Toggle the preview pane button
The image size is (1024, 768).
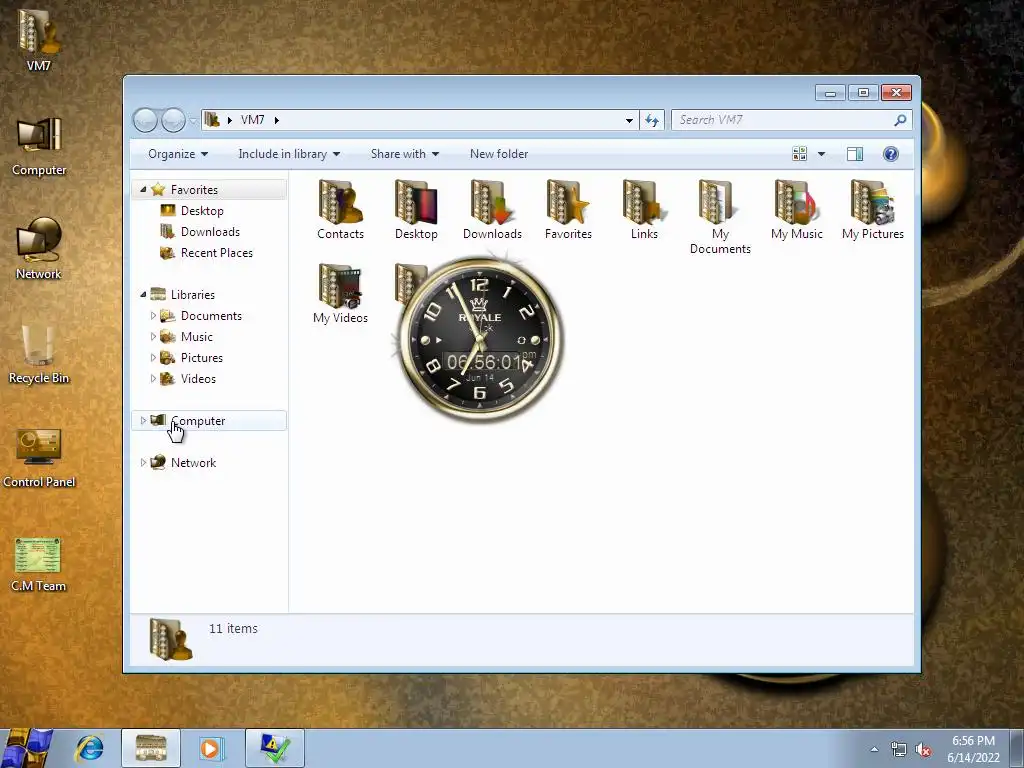click(x=855, y=153)
